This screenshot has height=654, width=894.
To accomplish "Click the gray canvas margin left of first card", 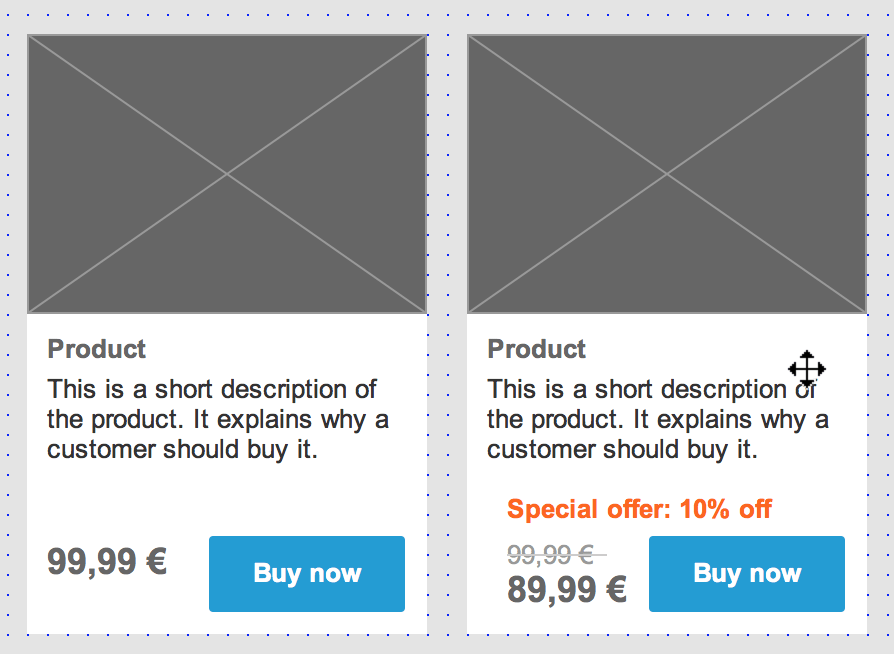I will 12,330.
